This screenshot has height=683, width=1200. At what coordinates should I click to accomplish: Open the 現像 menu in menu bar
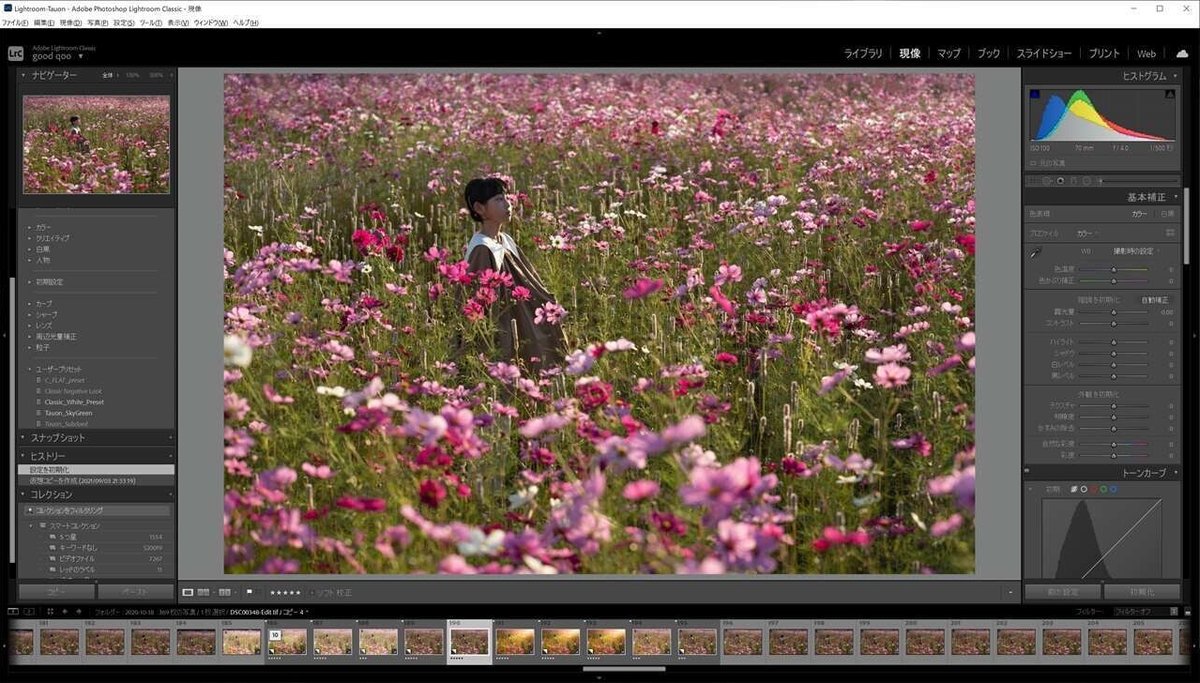pos(71,22)
